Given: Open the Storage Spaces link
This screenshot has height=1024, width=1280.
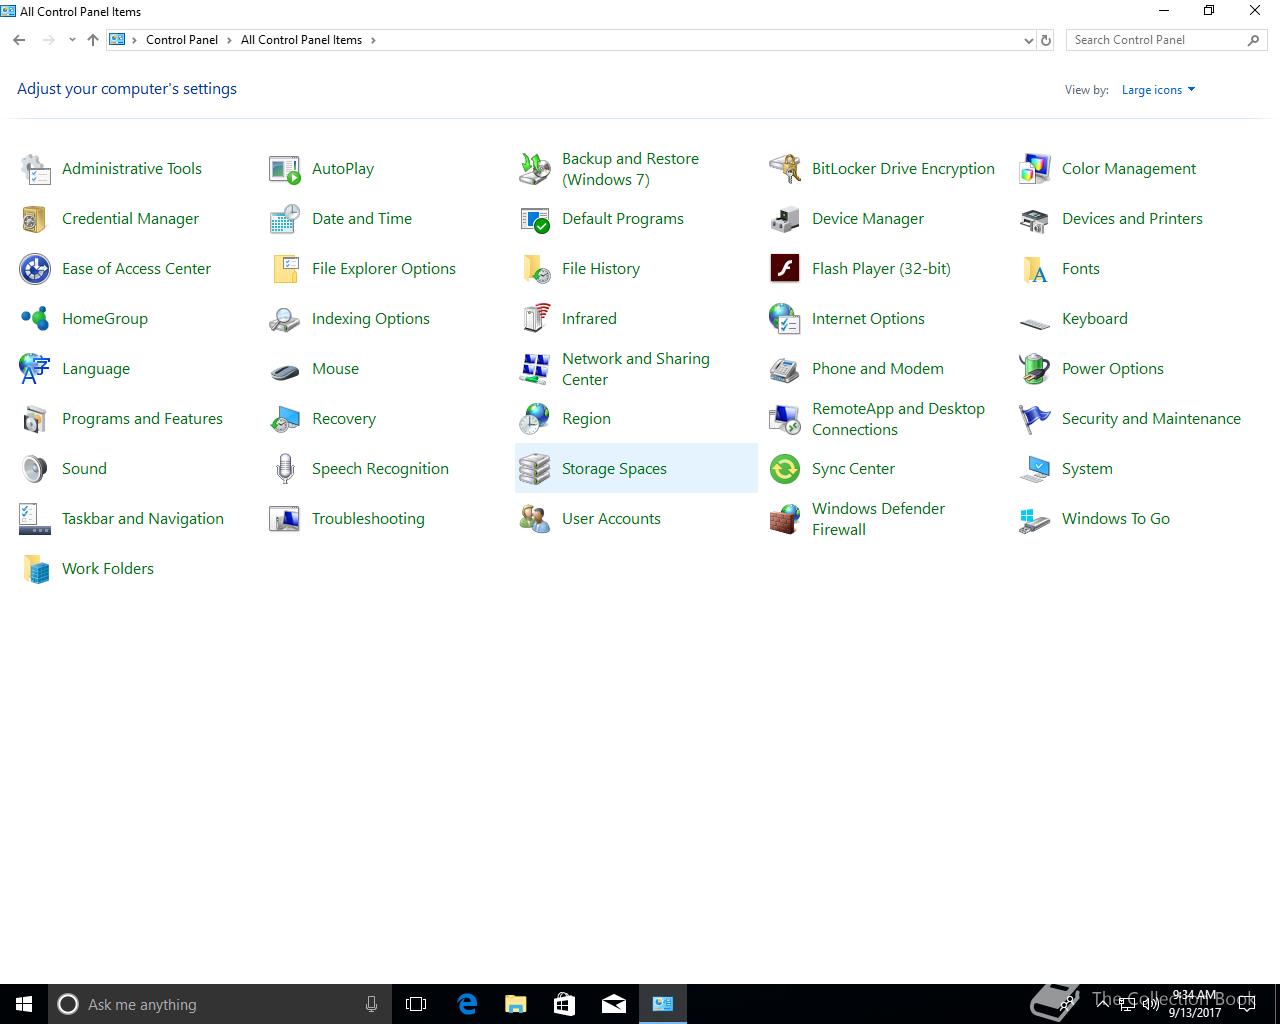Looking at the screenshot, I should (614, 469).
